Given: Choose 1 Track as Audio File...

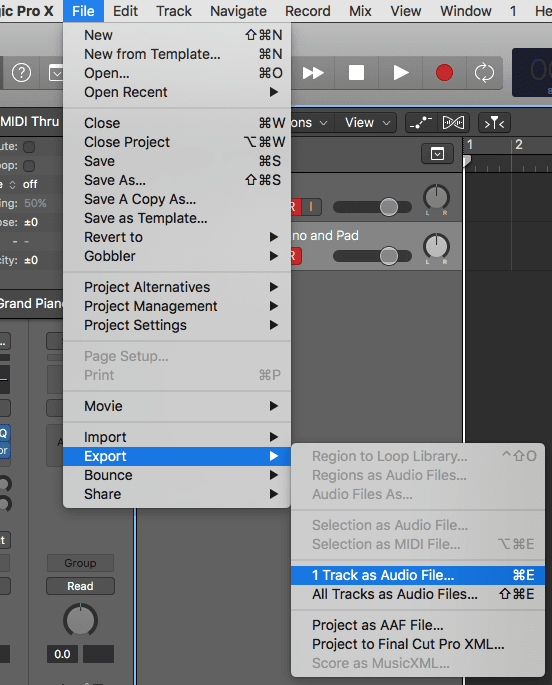Looking at the screenshot, I should 418,575.
